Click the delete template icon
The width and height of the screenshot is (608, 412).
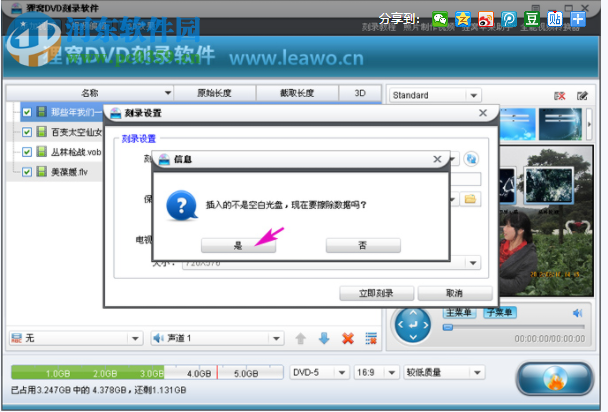560,96
